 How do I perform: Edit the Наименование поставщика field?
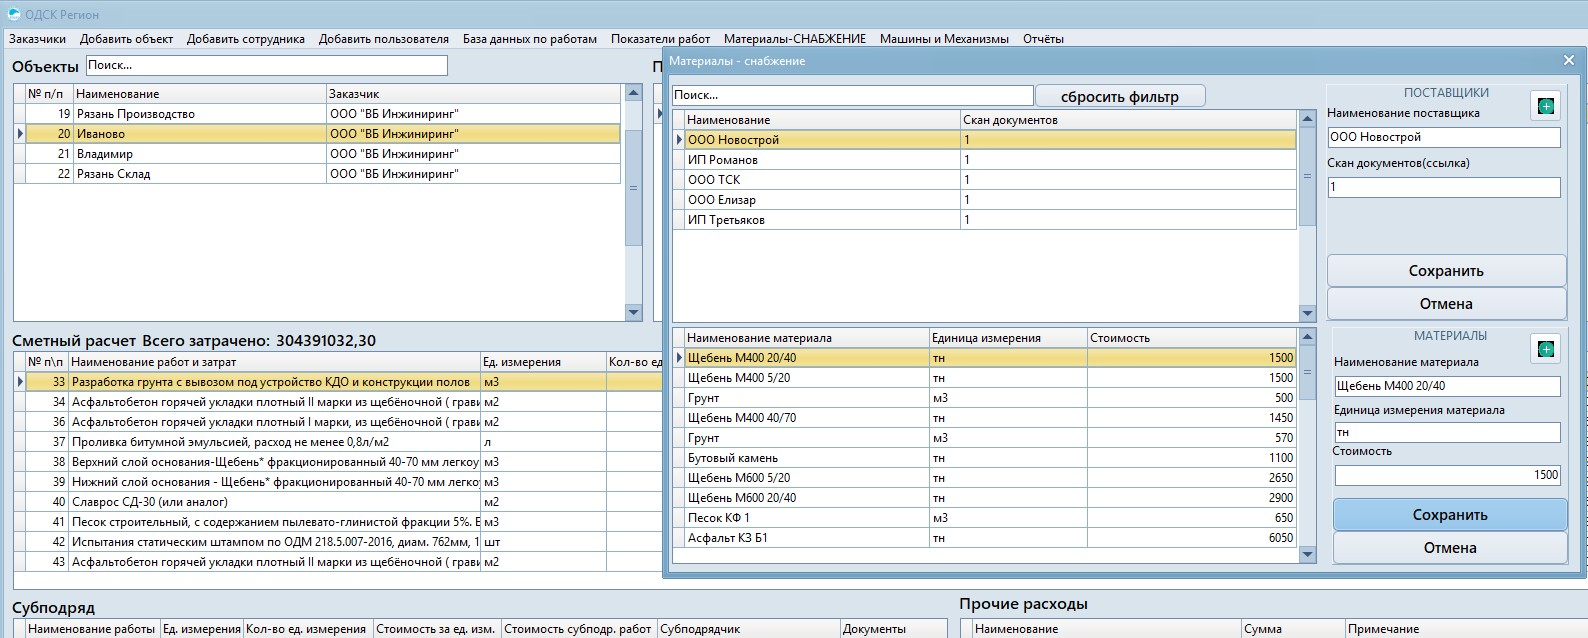[x=1444, y=137]
